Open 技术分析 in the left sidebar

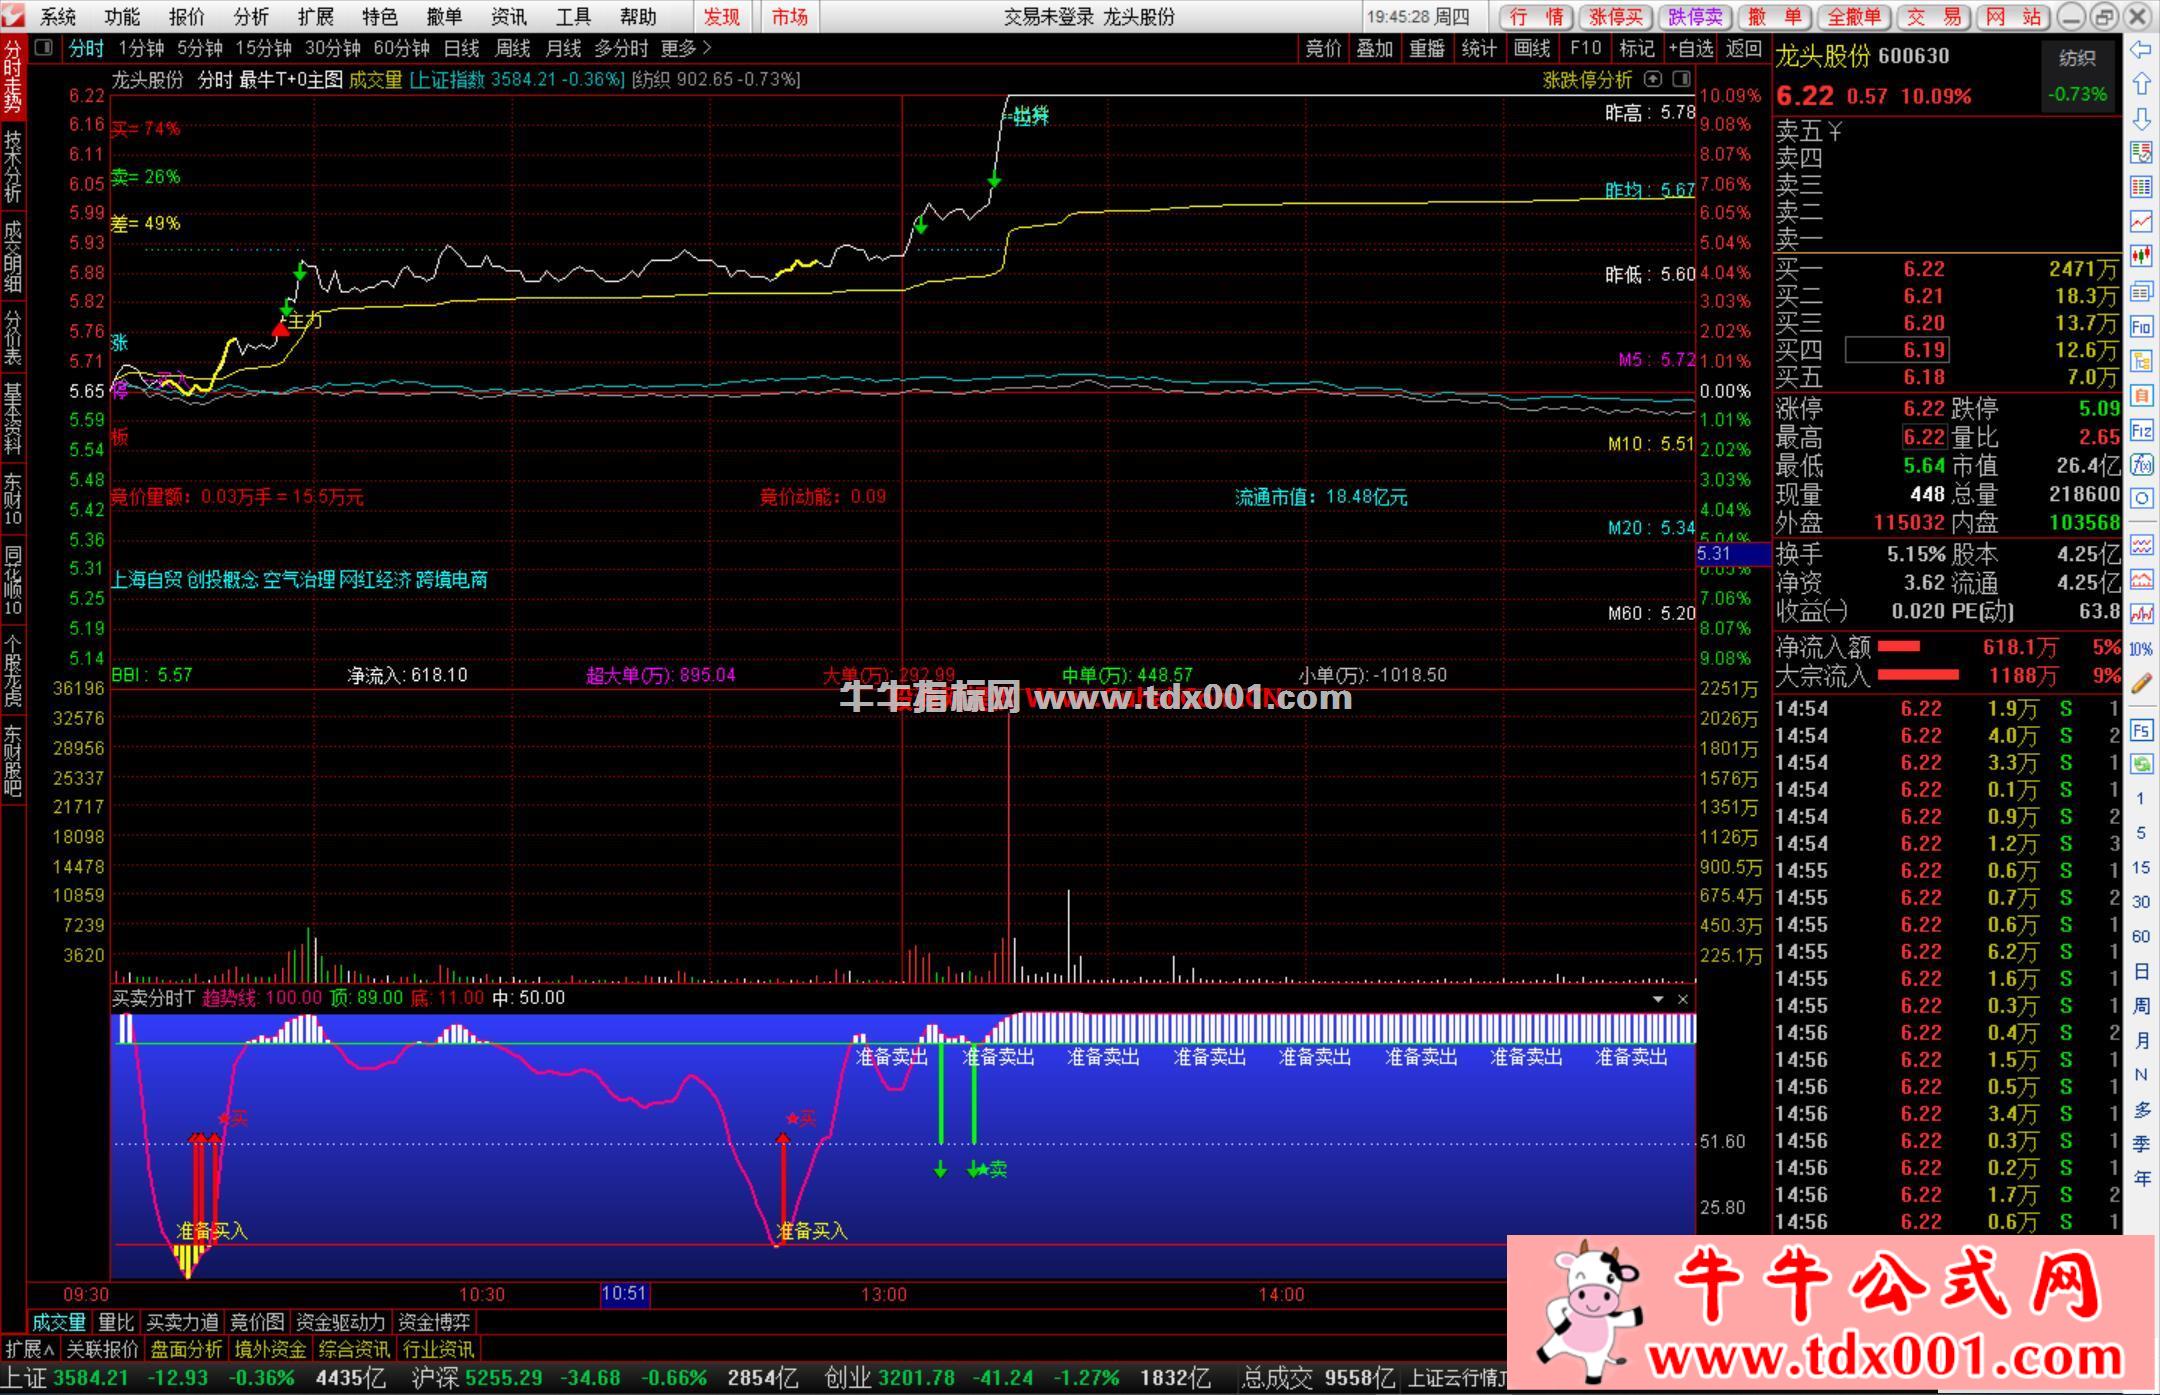13,166
